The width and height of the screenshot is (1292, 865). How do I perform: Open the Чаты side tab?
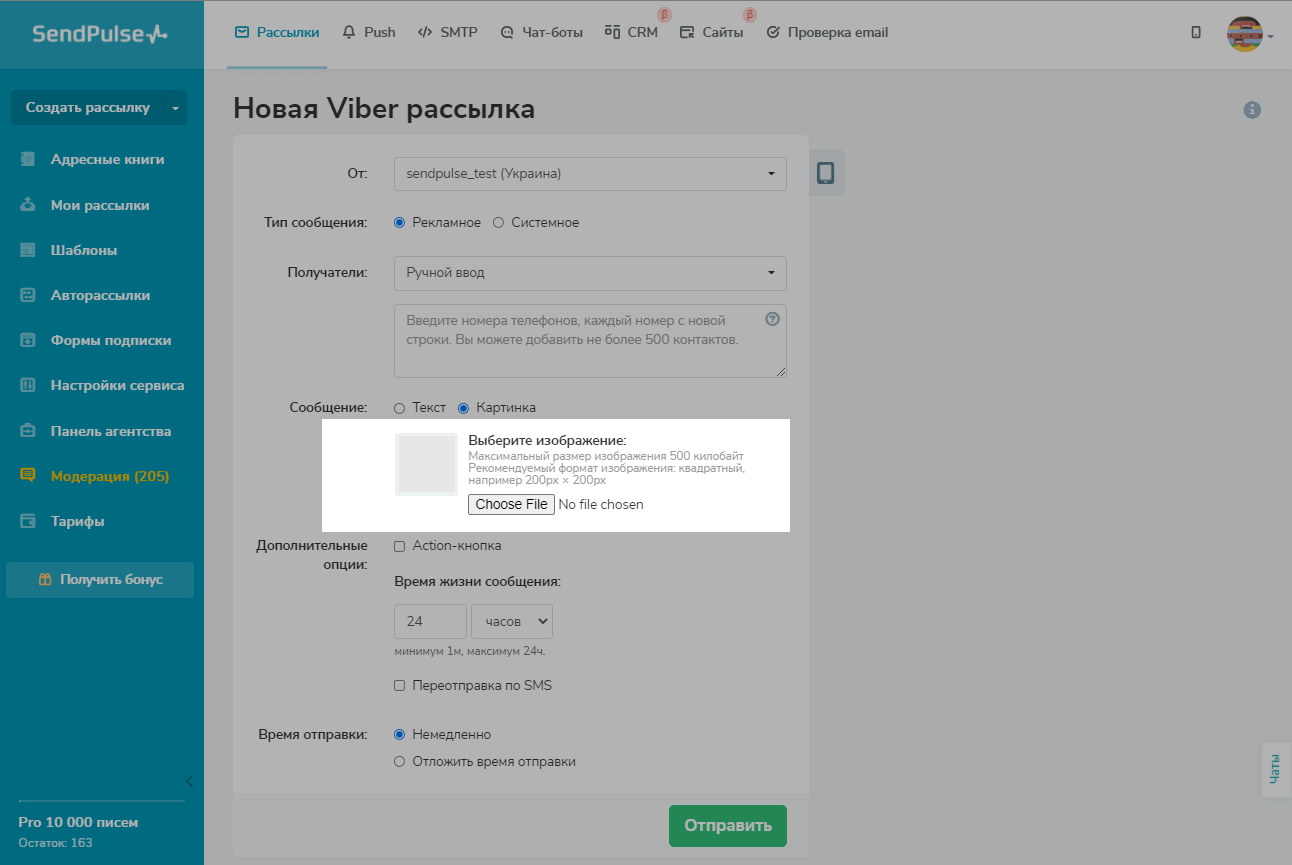[x=1276, y=770]
